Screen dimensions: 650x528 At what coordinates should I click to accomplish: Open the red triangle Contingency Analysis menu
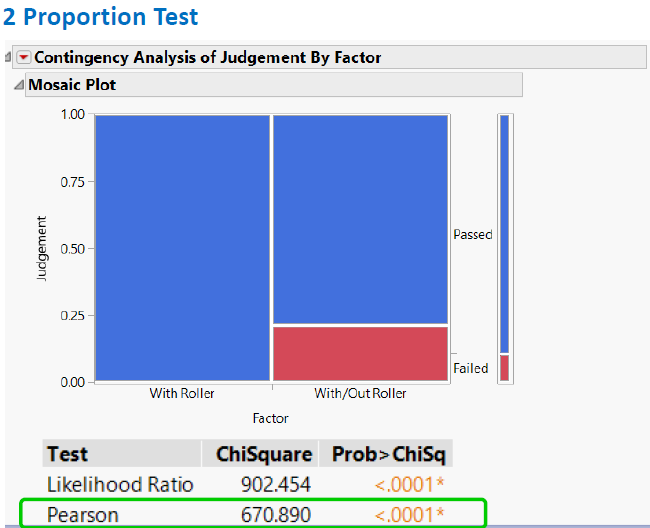coord(24,57)
